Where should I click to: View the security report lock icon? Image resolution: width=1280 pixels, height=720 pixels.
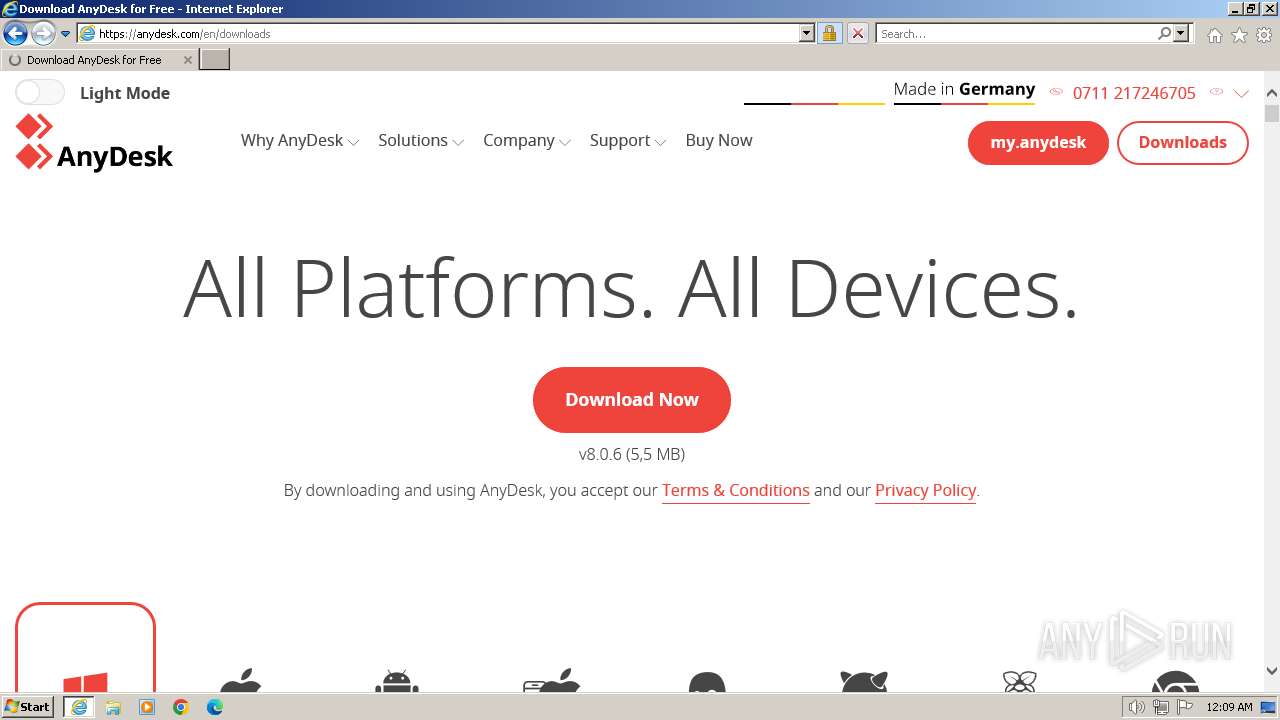point(829,34)
